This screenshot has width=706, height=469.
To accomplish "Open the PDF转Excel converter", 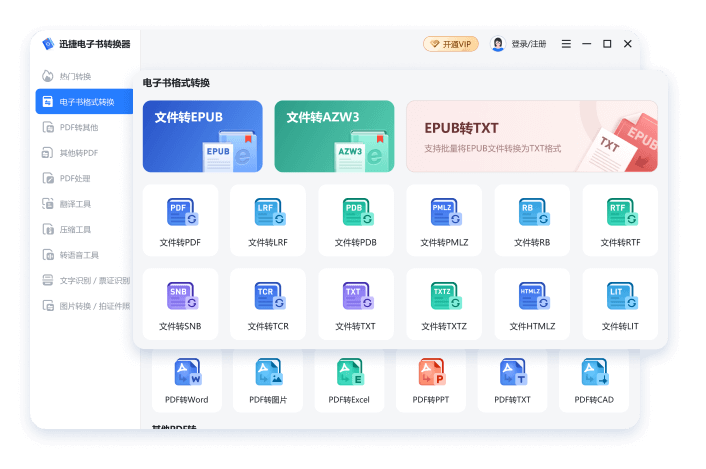I will coord(349,381).
